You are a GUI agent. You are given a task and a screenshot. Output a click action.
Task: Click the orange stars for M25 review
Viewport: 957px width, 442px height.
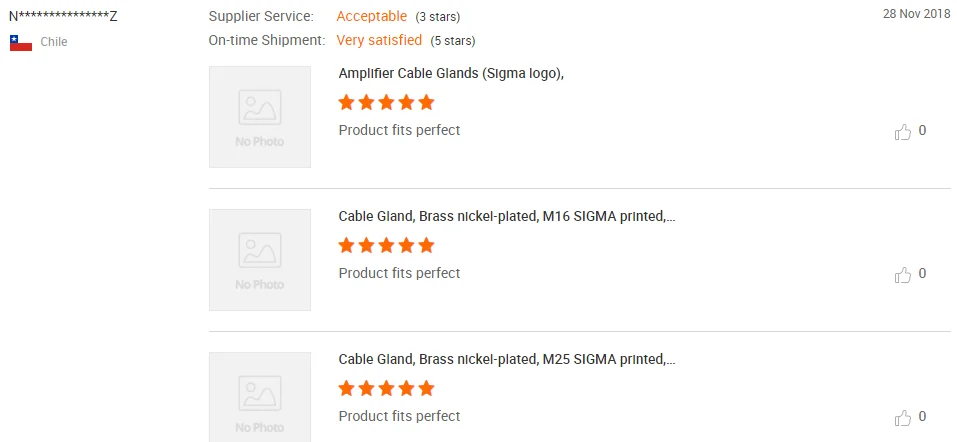coord(386,388)
